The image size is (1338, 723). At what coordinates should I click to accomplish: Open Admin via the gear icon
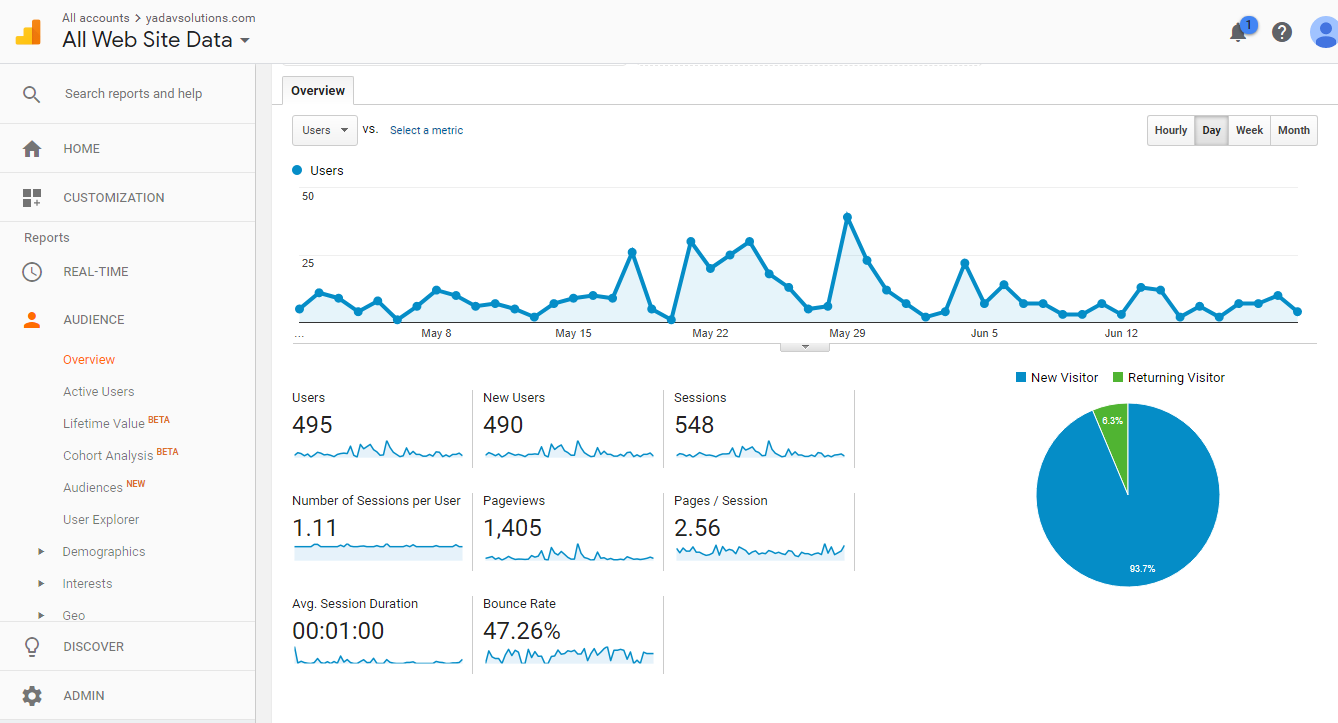pos(32,696)
